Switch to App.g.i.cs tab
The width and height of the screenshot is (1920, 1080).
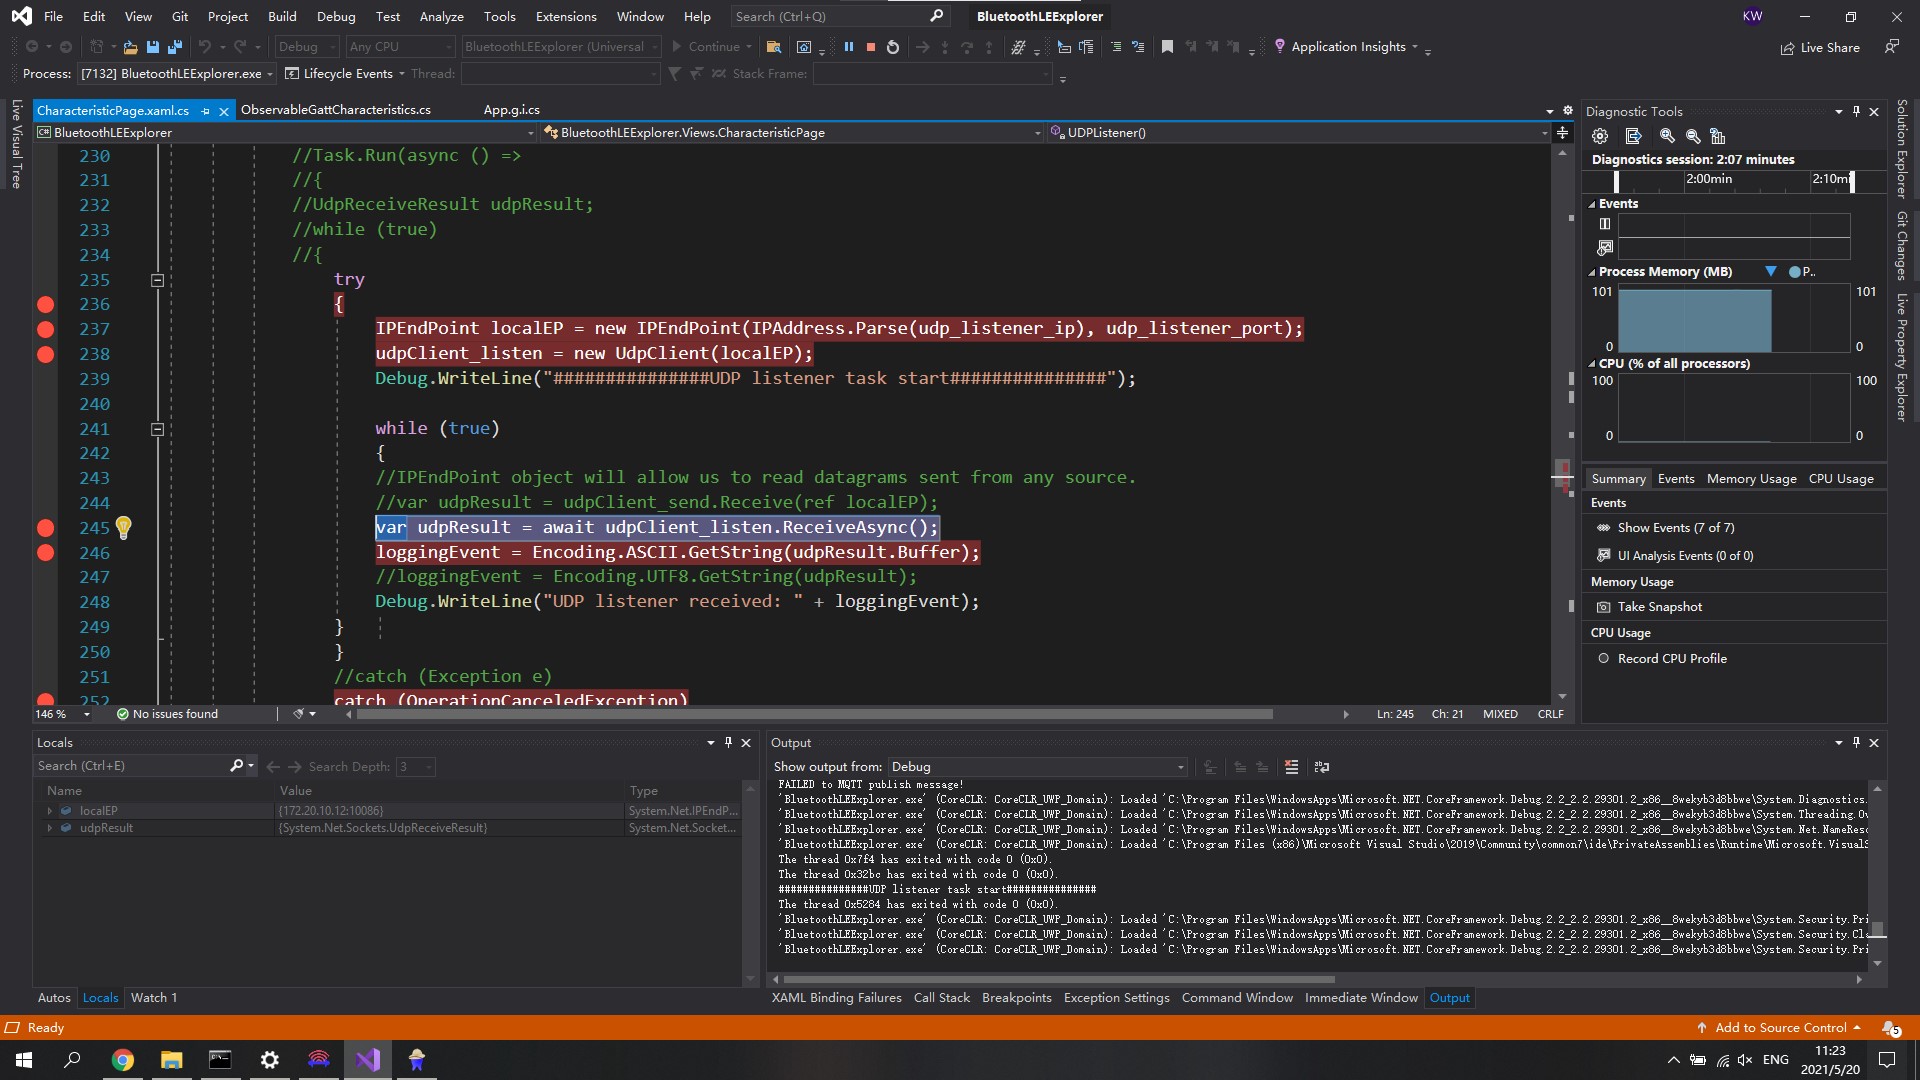511,110
